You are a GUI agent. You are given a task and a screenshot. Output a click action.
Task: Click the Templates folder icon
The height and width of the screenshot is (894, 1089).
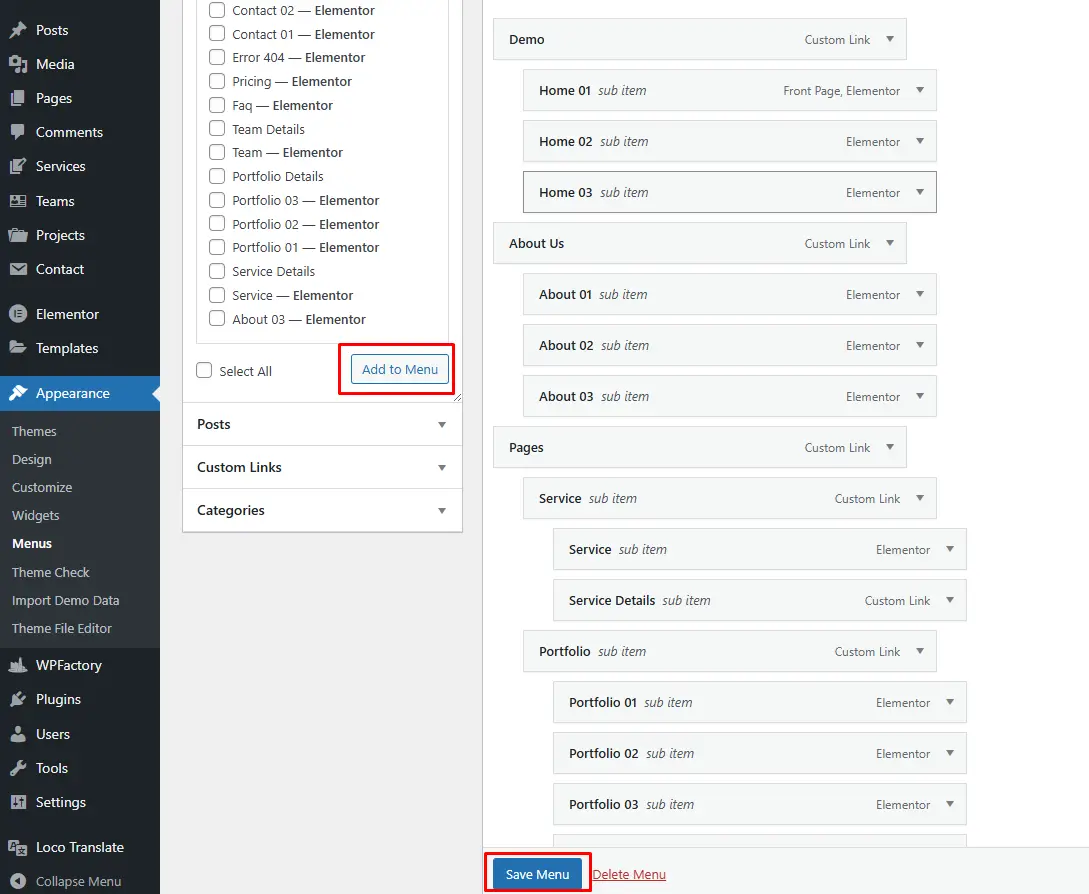coord(18,348)
